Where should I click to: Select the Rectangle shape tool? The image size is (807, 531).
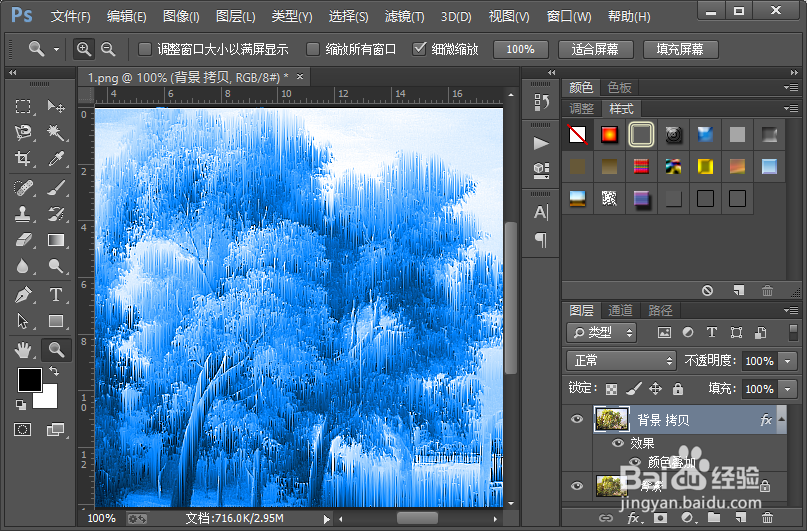pos(56,321)
